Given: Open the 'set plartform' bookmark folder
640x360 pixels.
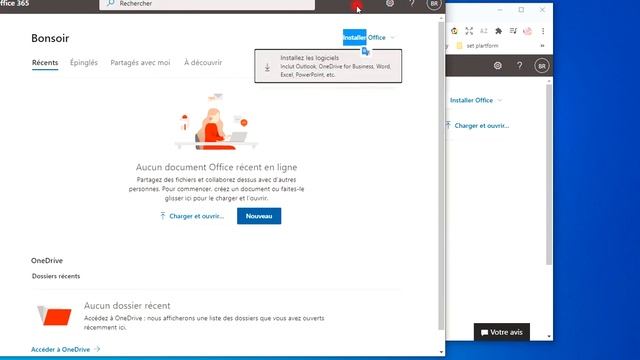Looking at the screenshot, I should pos(477,46).
